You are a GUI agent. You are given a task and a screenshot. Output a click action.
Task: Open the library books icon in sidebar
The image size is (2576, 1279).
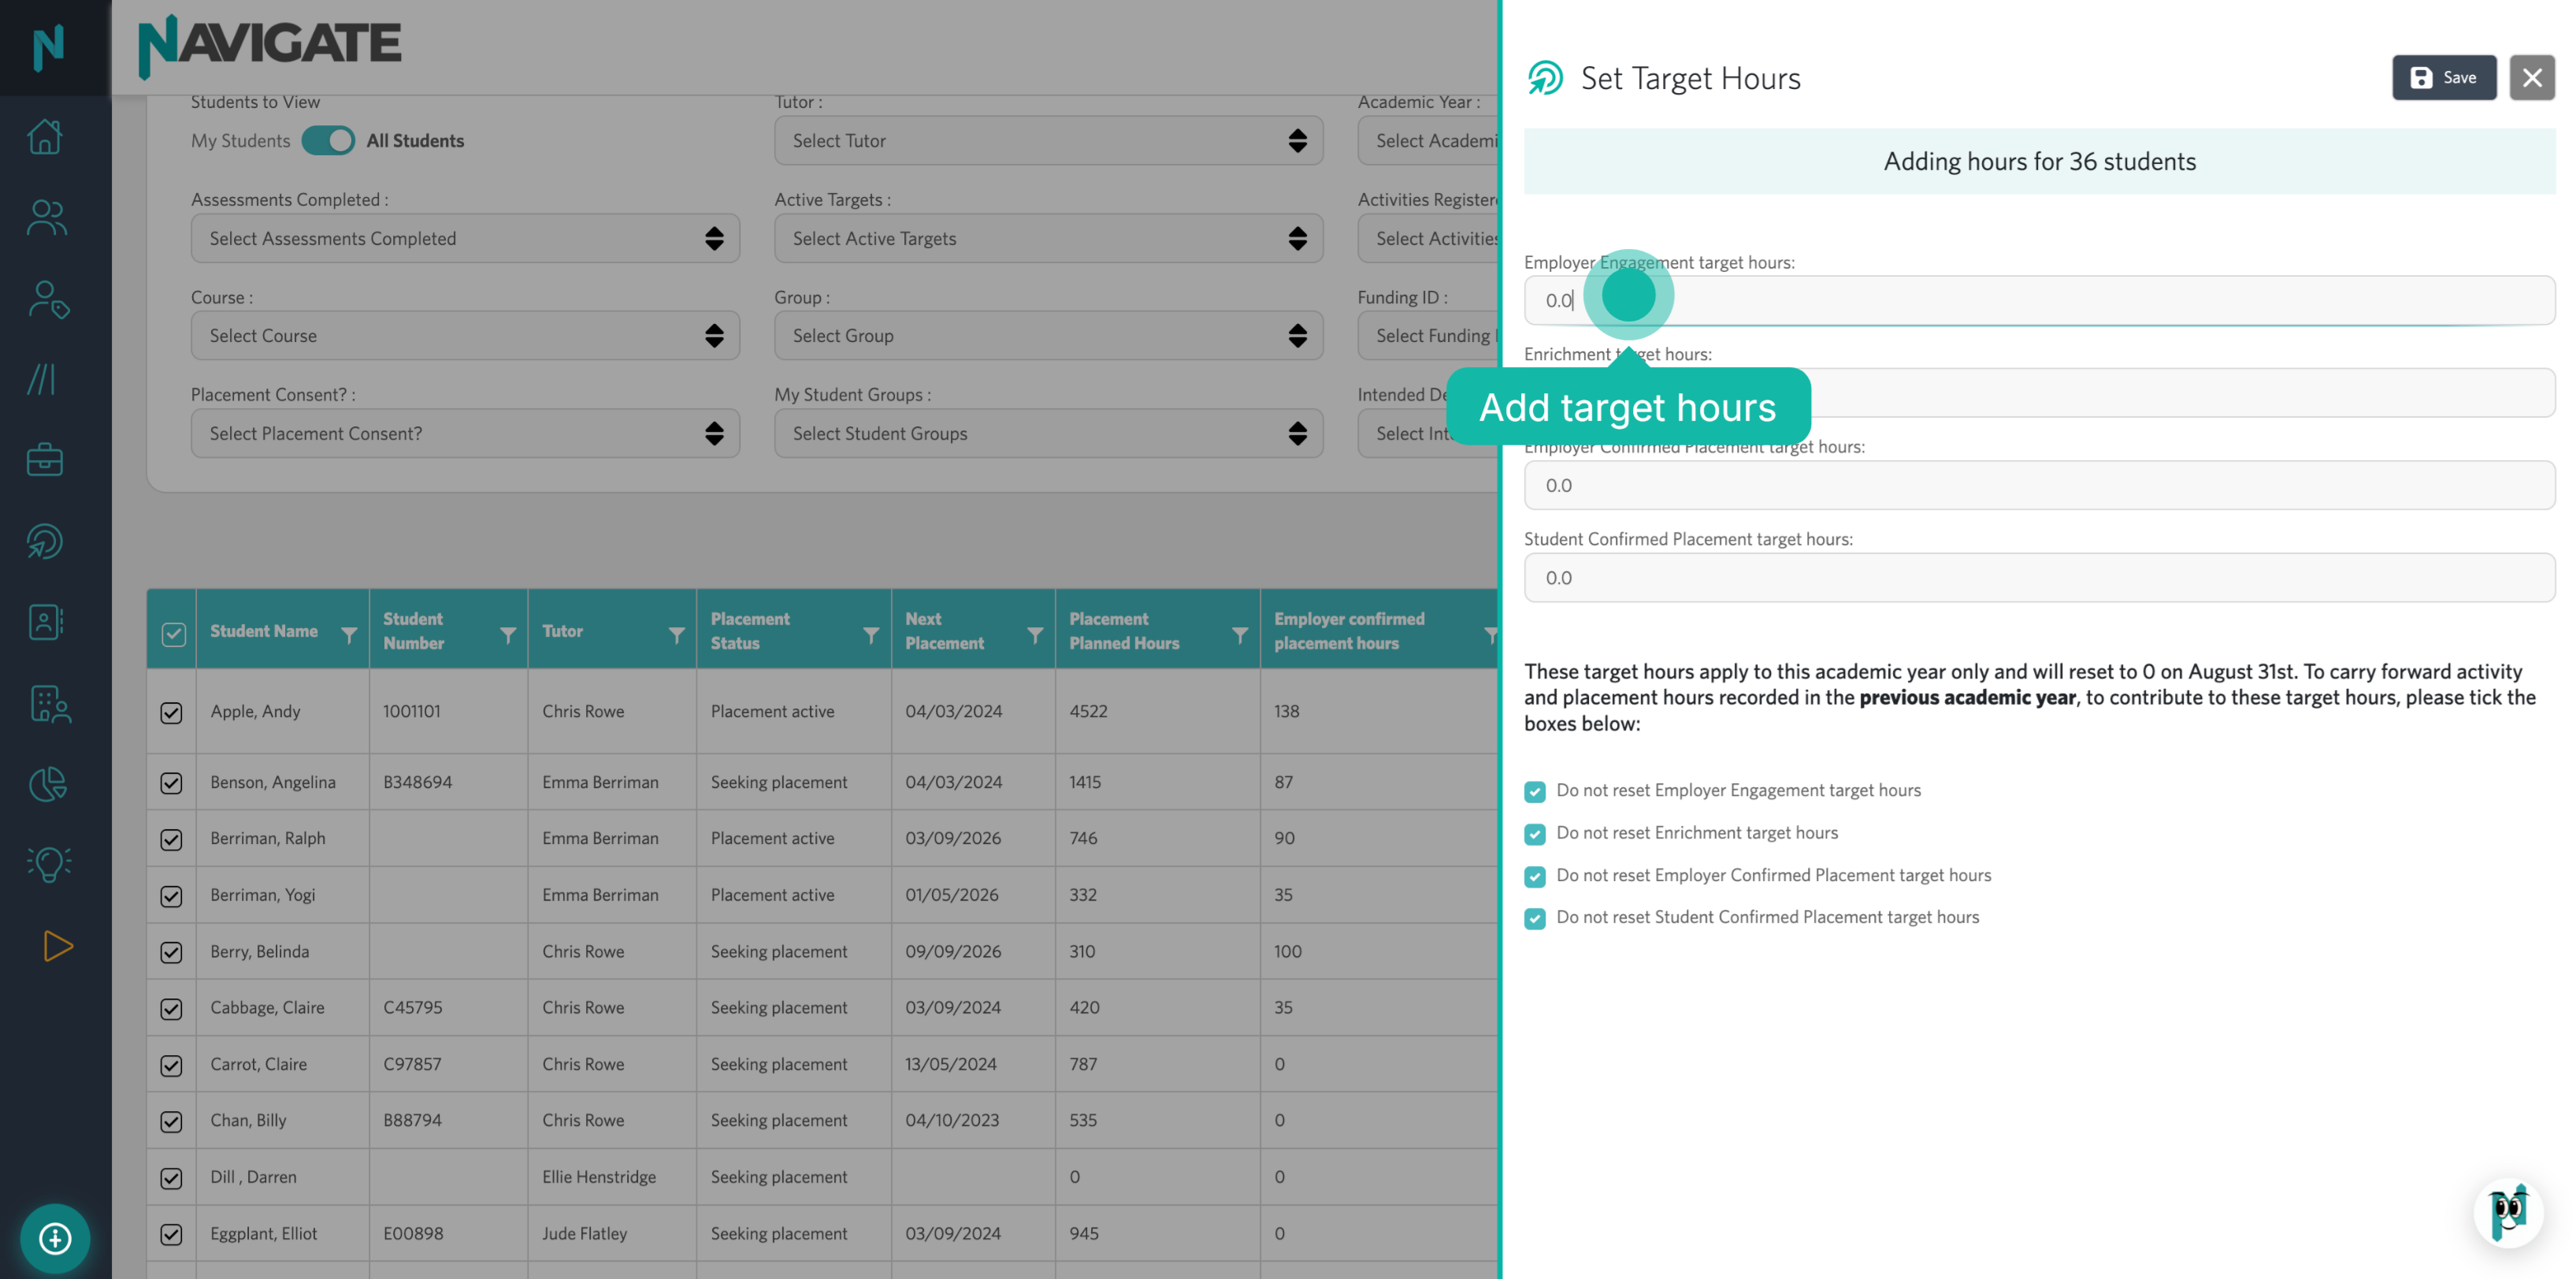41,379
